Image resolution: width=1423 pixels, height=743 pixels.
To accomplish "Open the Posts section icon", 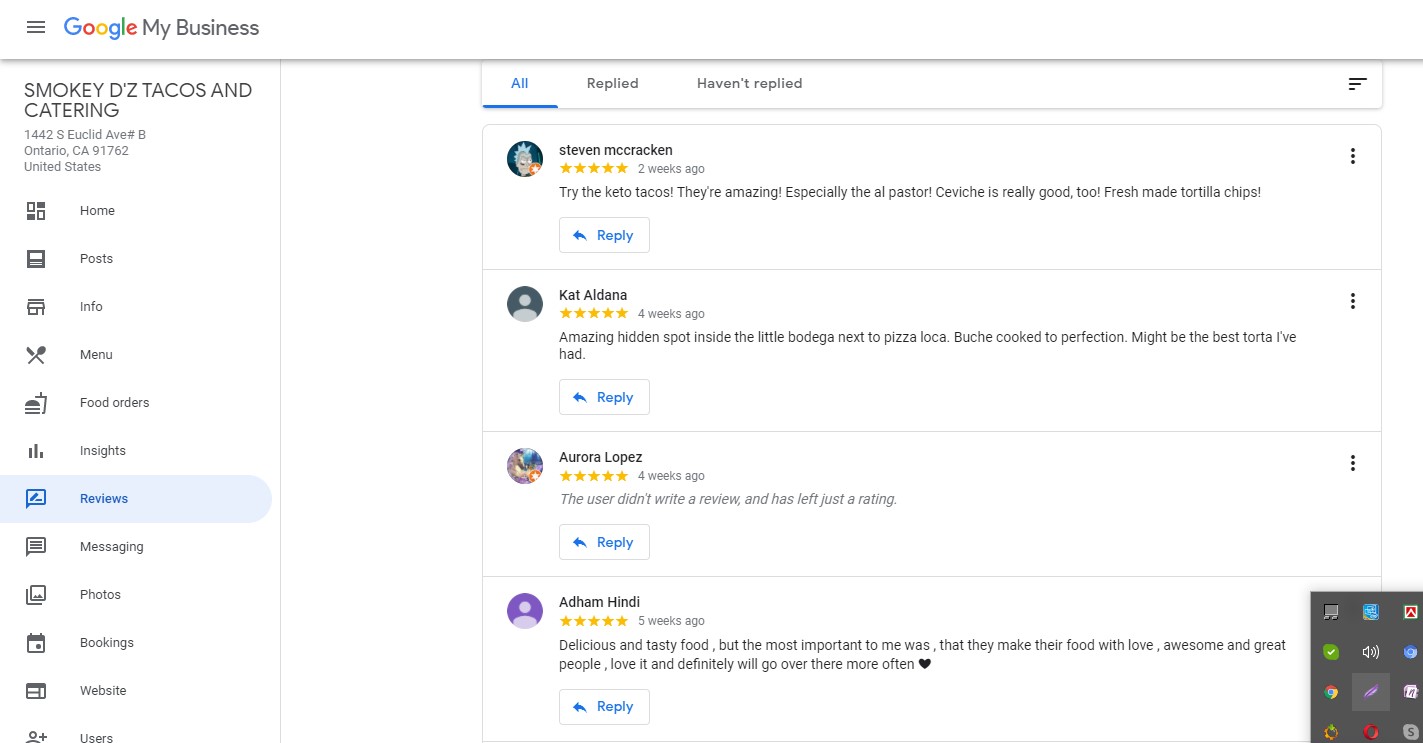I will click(x=36, y=259).
